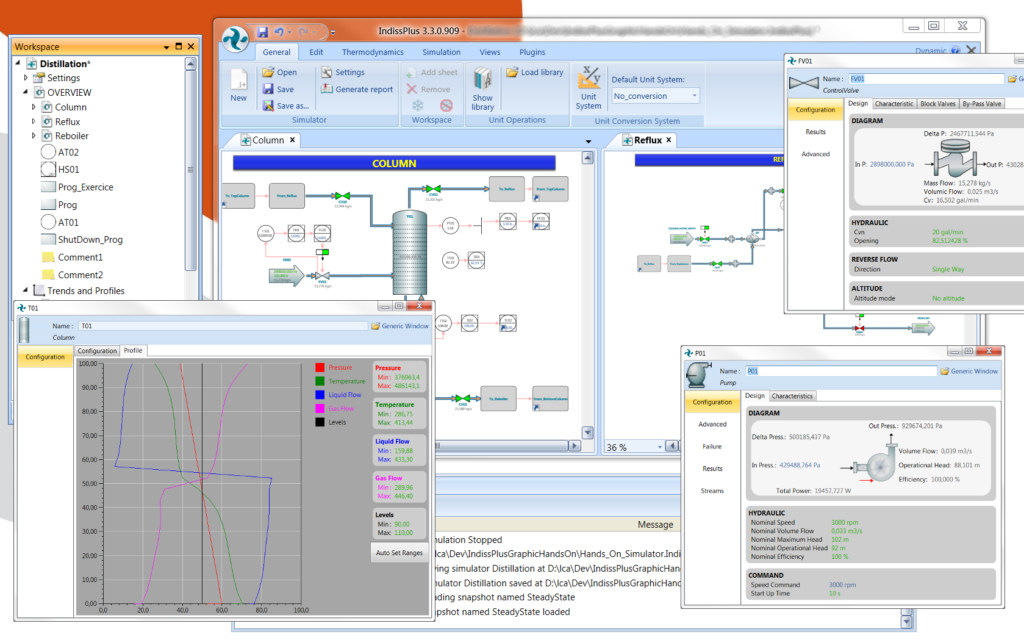
Task: Click the IndissPlus application orb button
Action: [x=234, y=36]
